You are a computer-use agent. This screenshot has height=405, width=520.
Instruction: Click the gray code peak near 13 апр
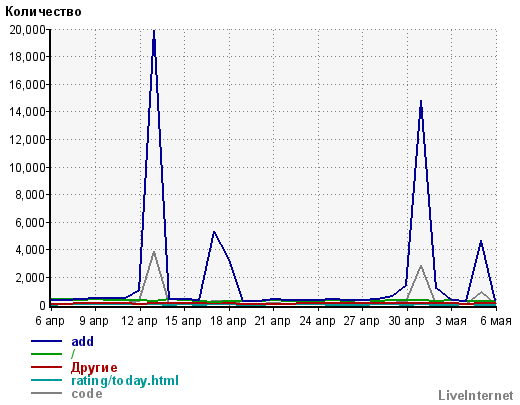tap(154, 252)
